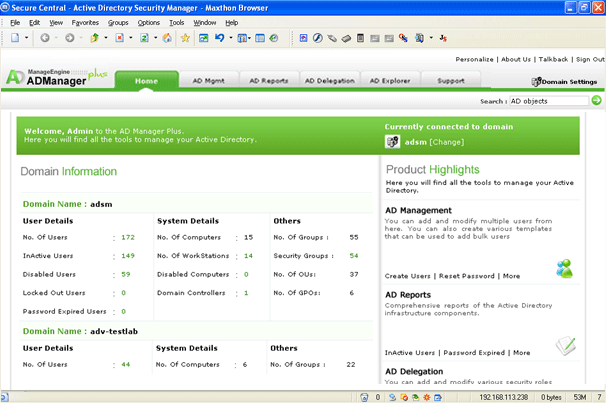Viewport: 606px width, 403px height.
Task: Expand the Stop button dropdown arrow
Action: [x=131, y=38]
